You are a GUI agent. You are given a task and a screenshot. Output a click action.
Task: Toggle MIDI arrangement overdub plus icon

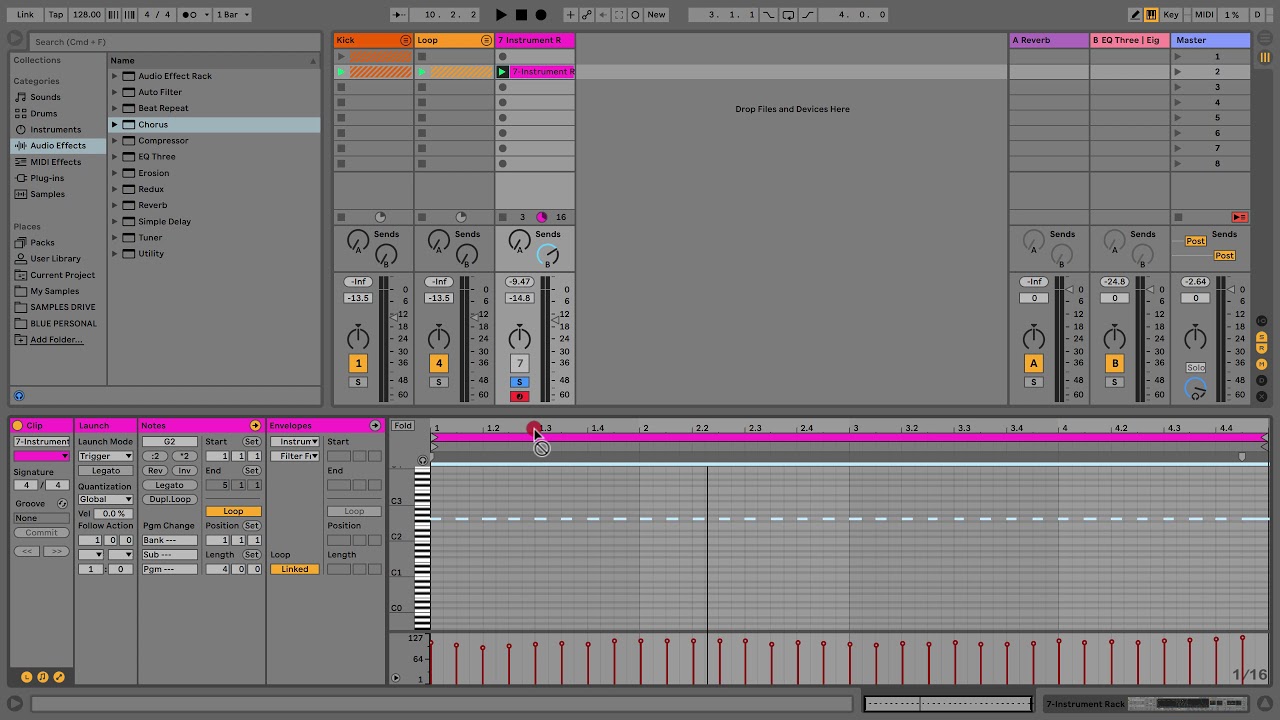570,15
